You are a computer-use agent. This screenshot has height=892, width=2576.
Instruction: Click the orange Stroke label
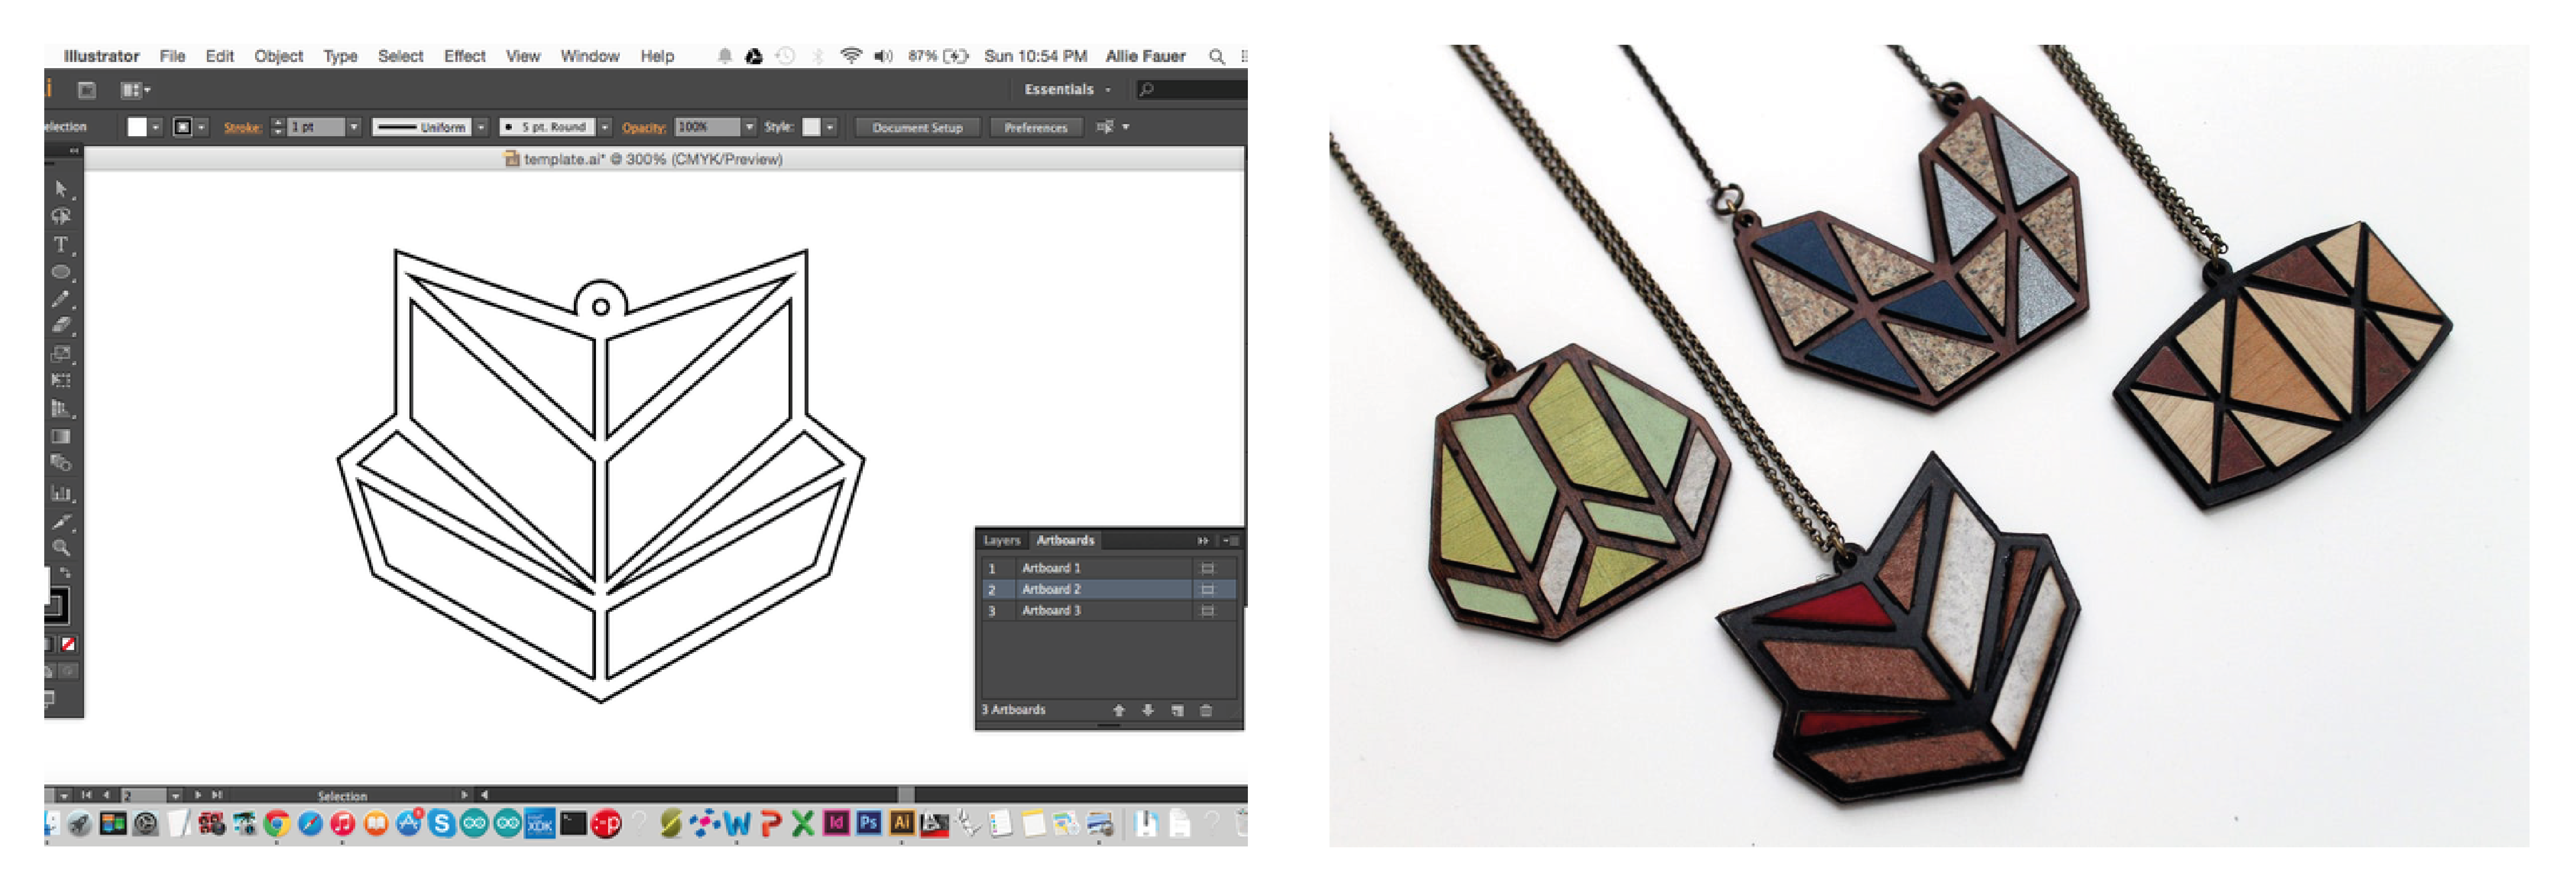(242, 127)
